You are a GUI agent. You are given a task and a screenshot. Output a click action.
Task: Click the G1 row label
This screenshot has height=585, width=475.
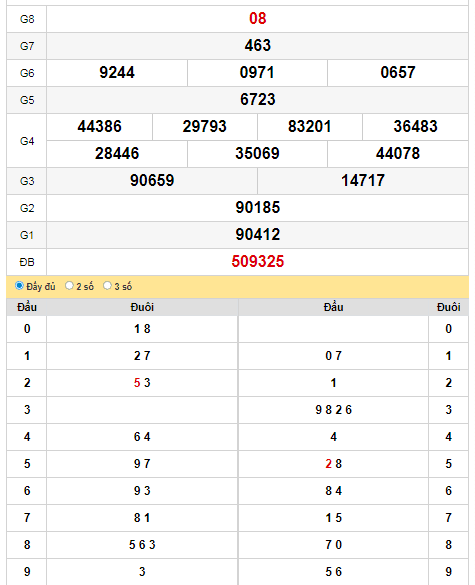point(27,235)
